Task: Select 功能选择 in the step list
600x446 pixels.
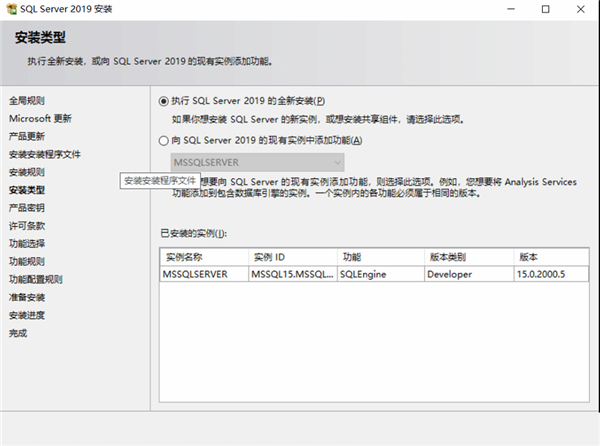Action: [27, 244]
